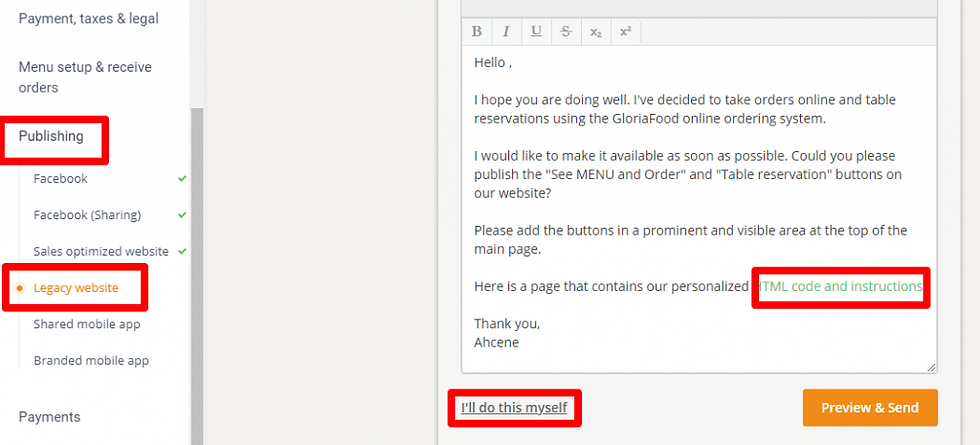This screenshot has width=980, height=445.
Task: Apply subscript formatting
Action: click(596, 31)
